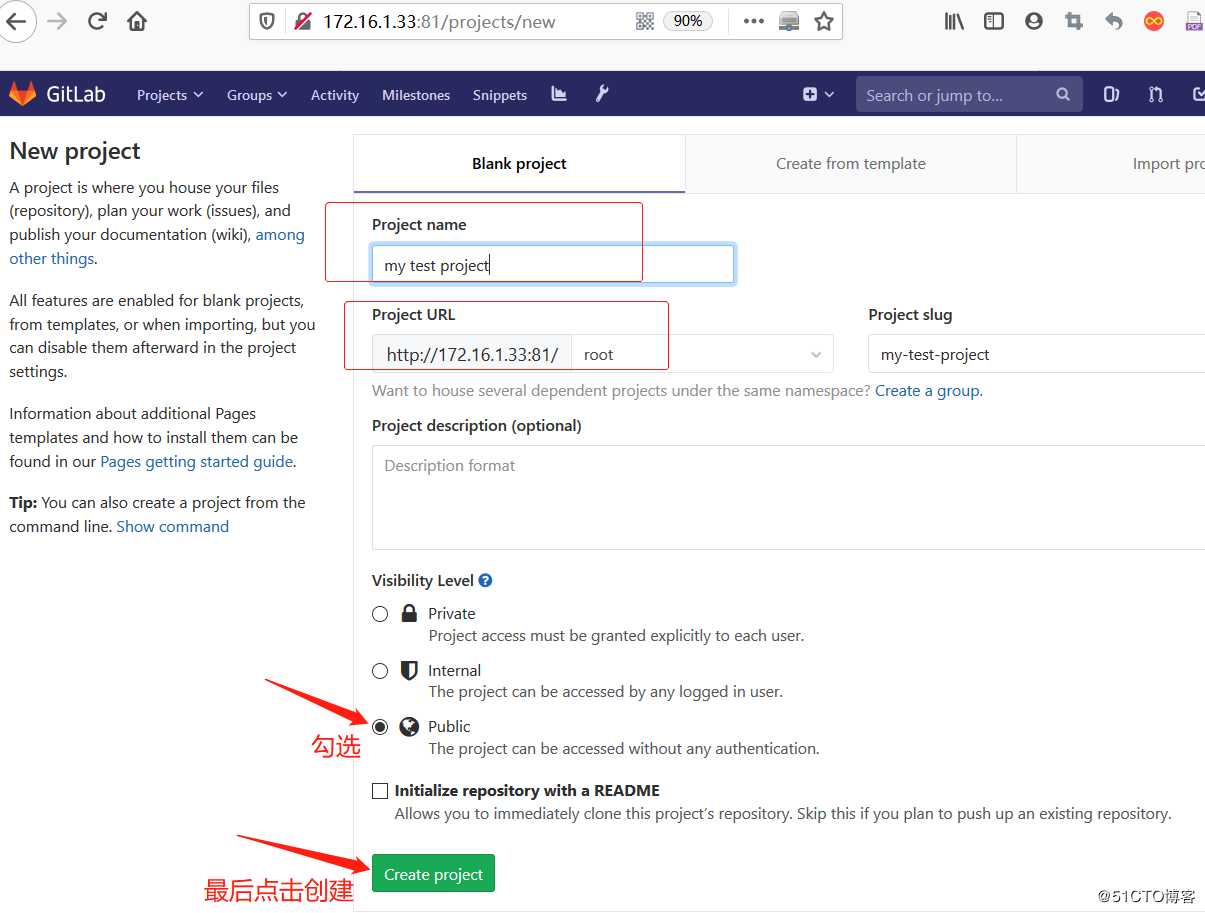Click the insecure connection lock icon
The height and width of the screenshot is (913, 1205).
point(302,21)
